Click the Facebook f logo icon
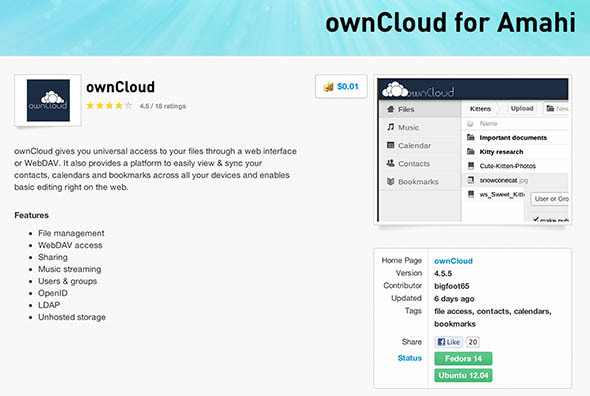The width and height of the screenshot is (590, 396). click(441, 342)
